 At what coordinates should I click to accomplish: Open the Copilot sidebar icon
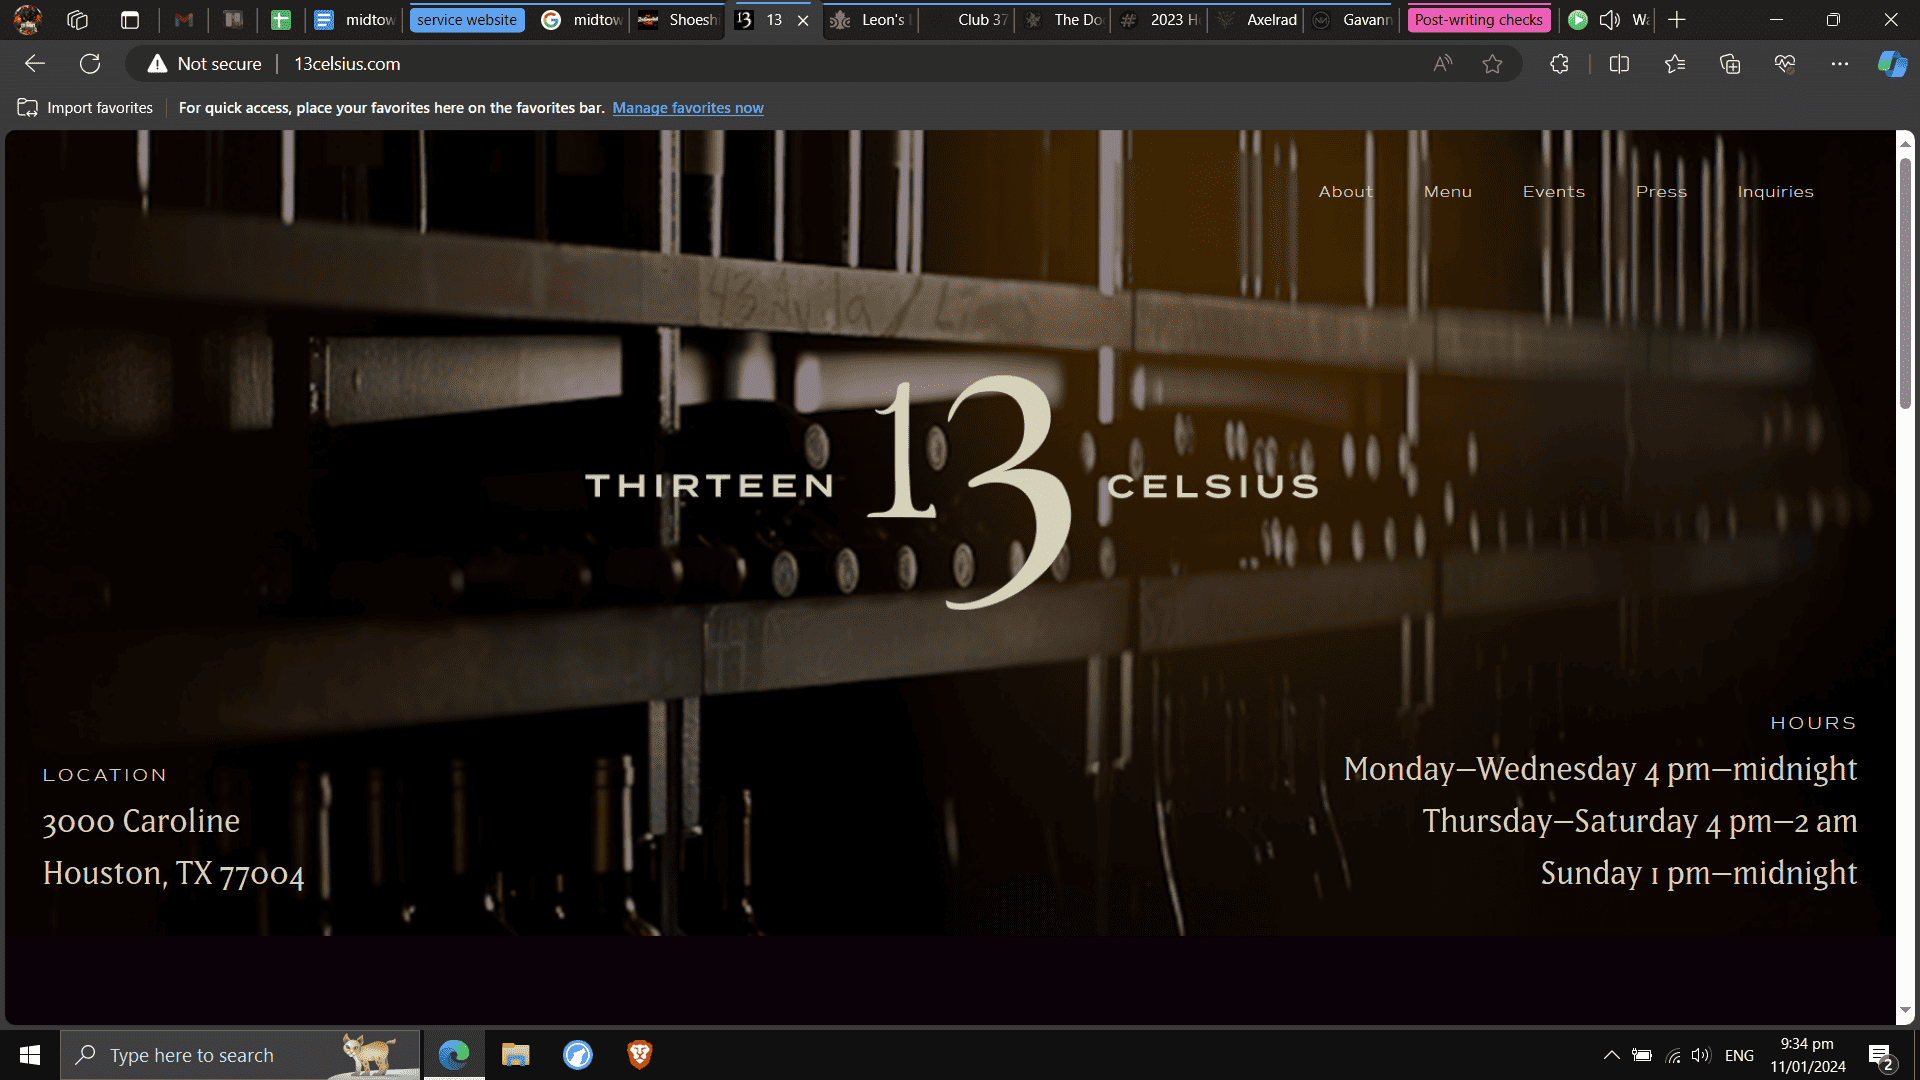(1892, 64)
